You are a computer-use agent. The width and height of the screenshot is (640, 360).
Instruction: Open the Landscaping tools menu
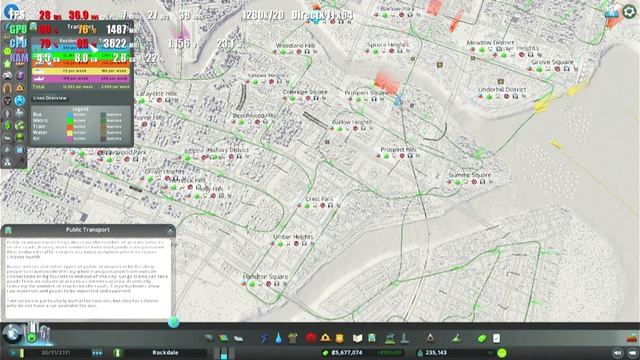(457, 338)
